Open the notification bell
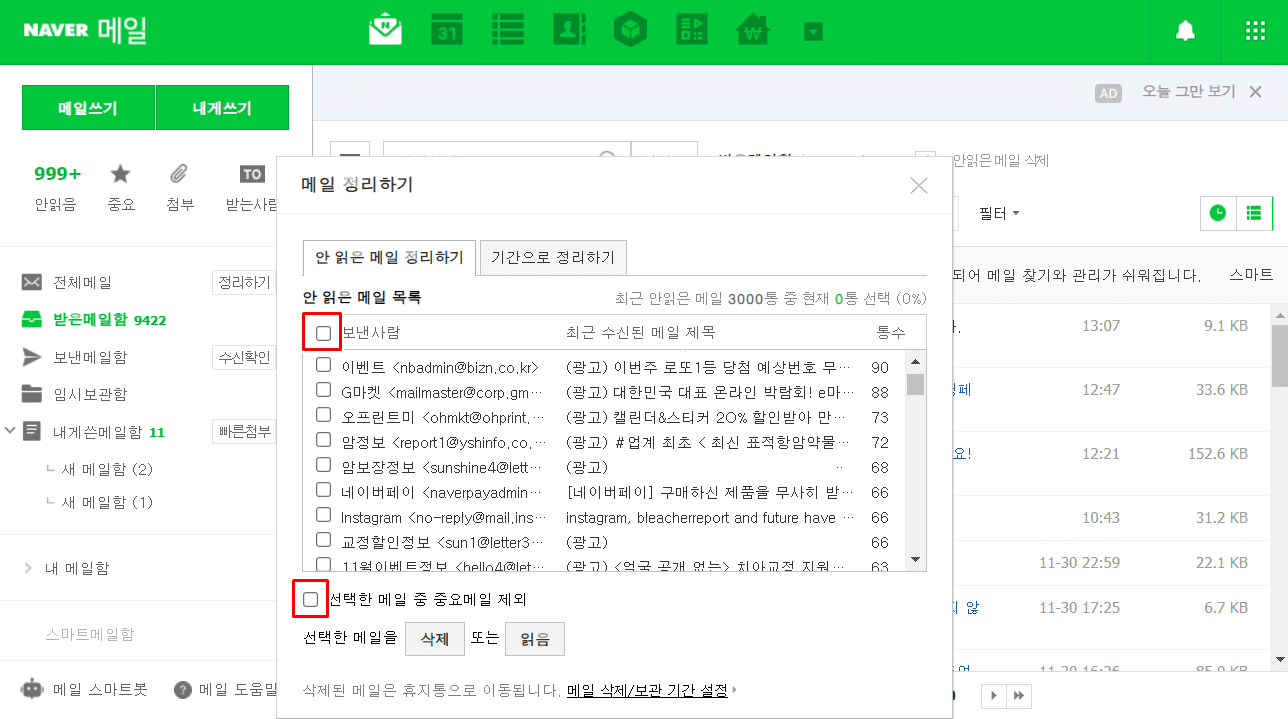The height and width of the screenshot is (719, 1288). point(1185,31)
